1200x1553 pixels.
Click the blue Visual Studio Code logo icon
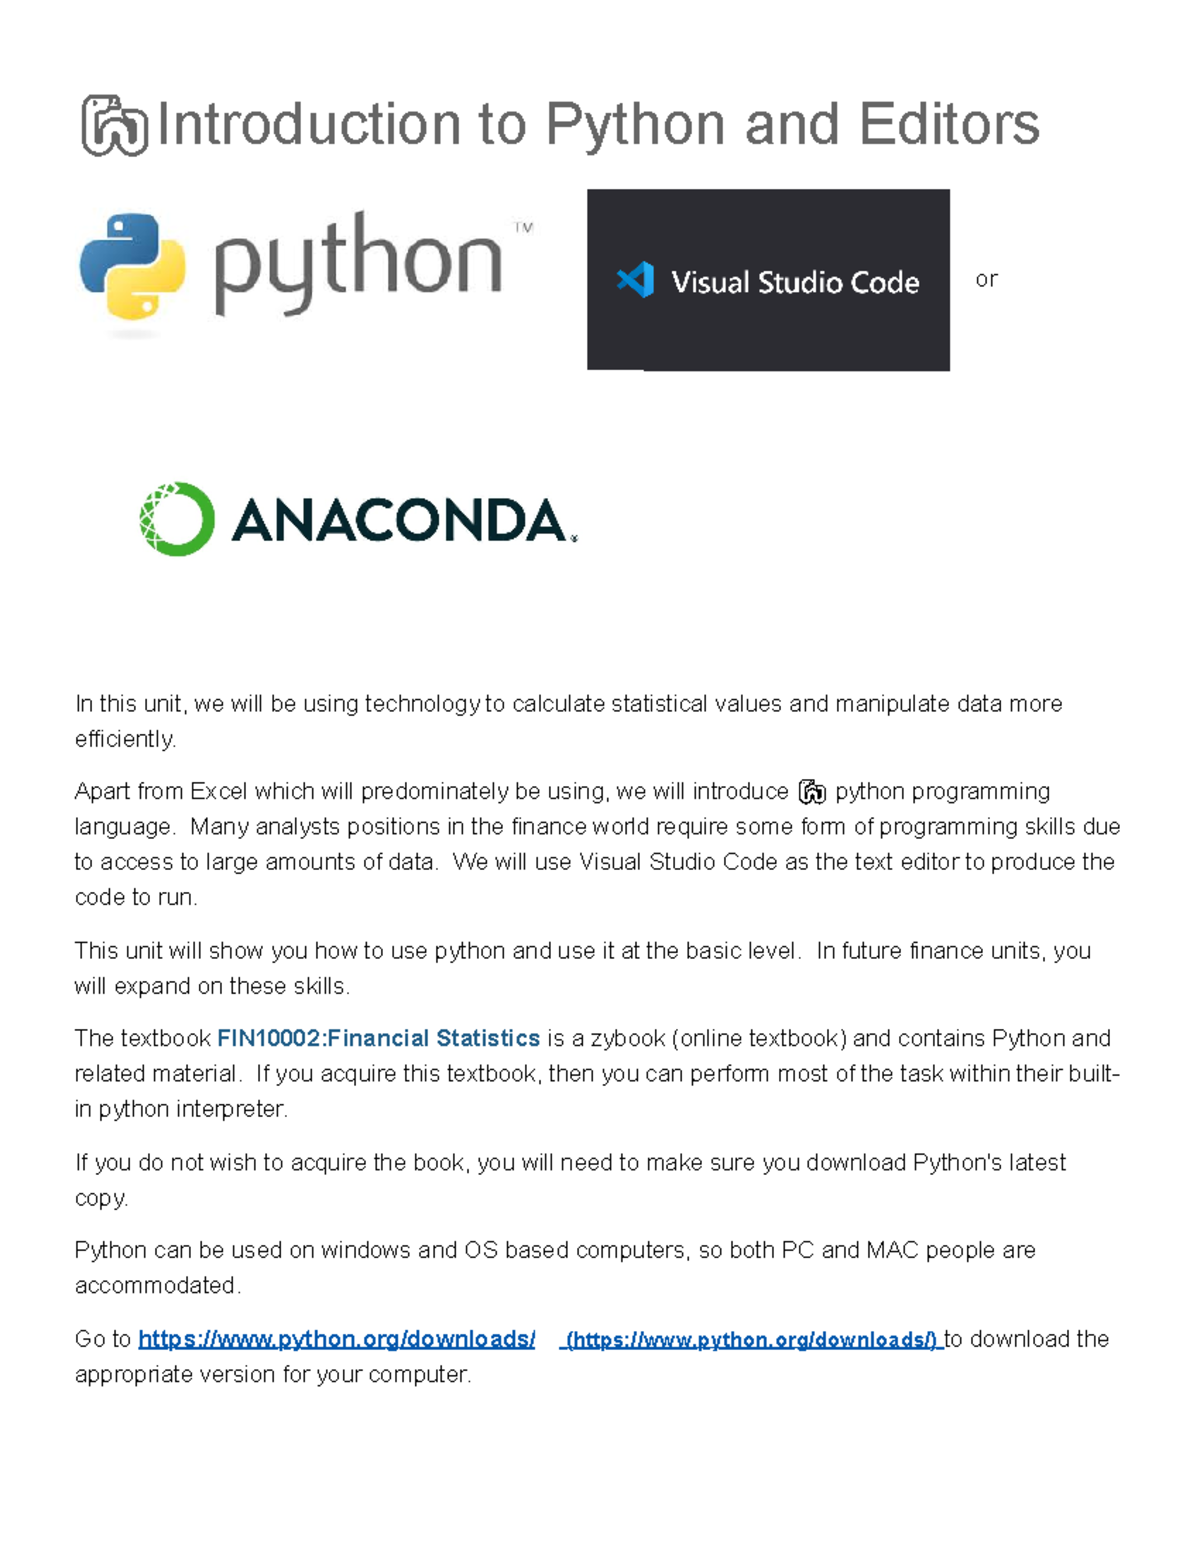(x=636, y=280)
